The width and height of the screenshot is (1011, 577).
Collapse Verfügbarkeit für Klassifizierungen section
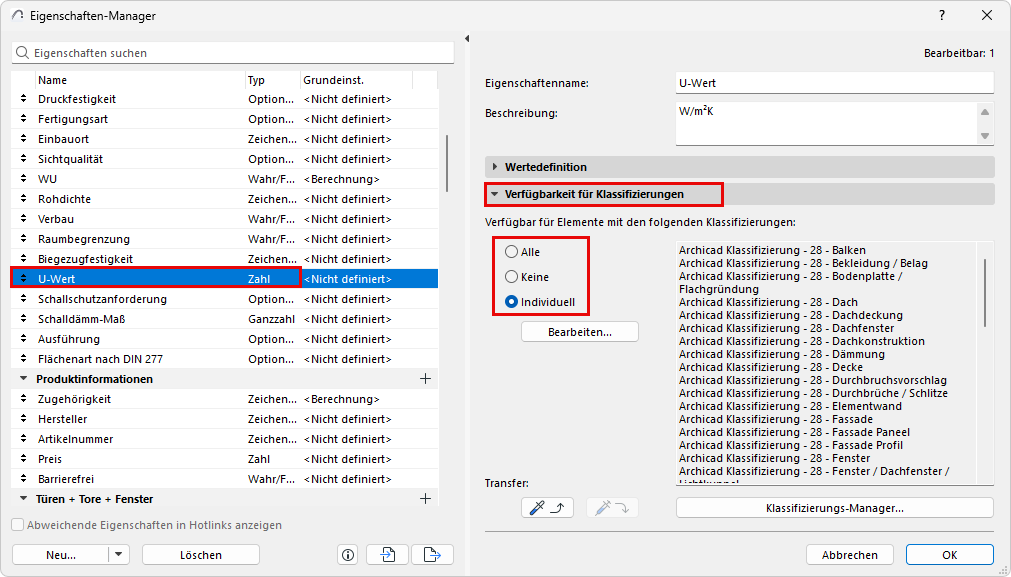pyautogui.click(x=495, y=194)
